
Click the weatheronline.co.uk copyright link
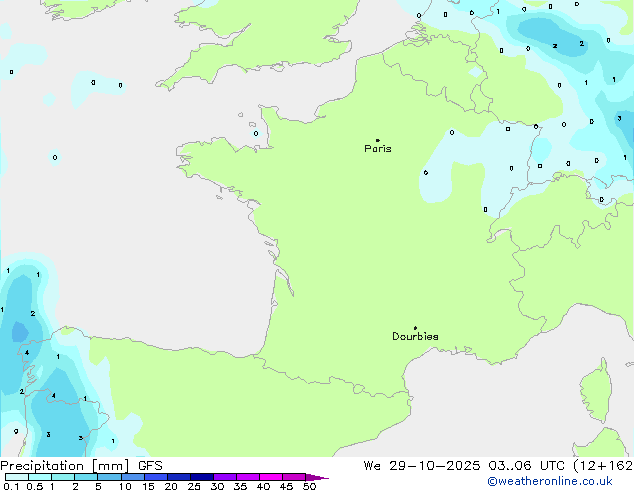coord(550,481)
